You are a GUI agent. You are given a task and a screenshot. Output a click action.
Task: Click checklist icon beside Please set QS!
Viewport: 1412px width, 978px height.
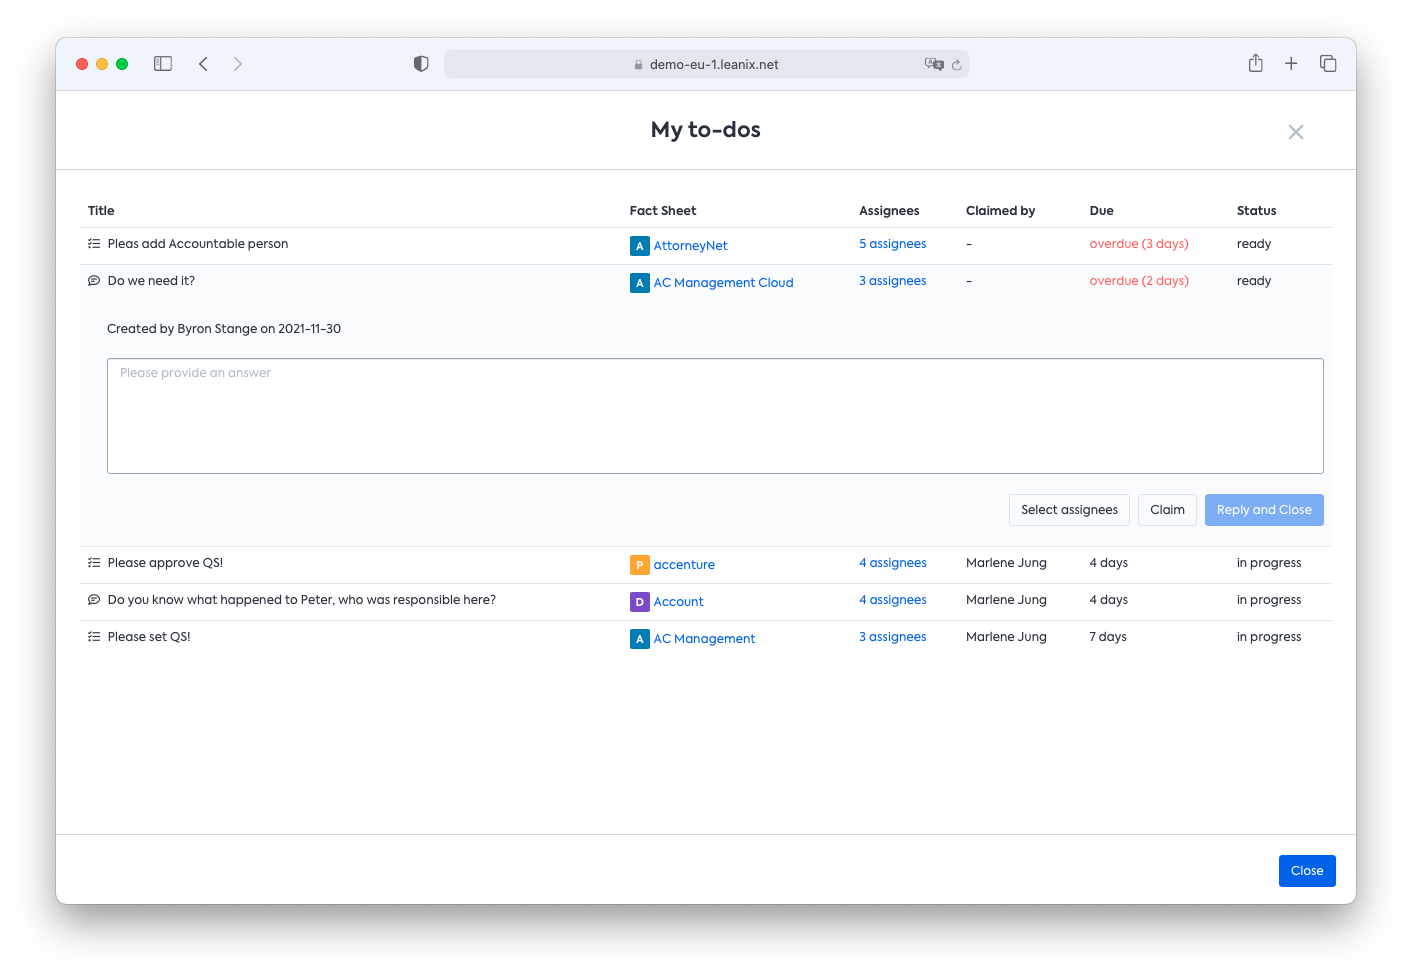[94, 637]
